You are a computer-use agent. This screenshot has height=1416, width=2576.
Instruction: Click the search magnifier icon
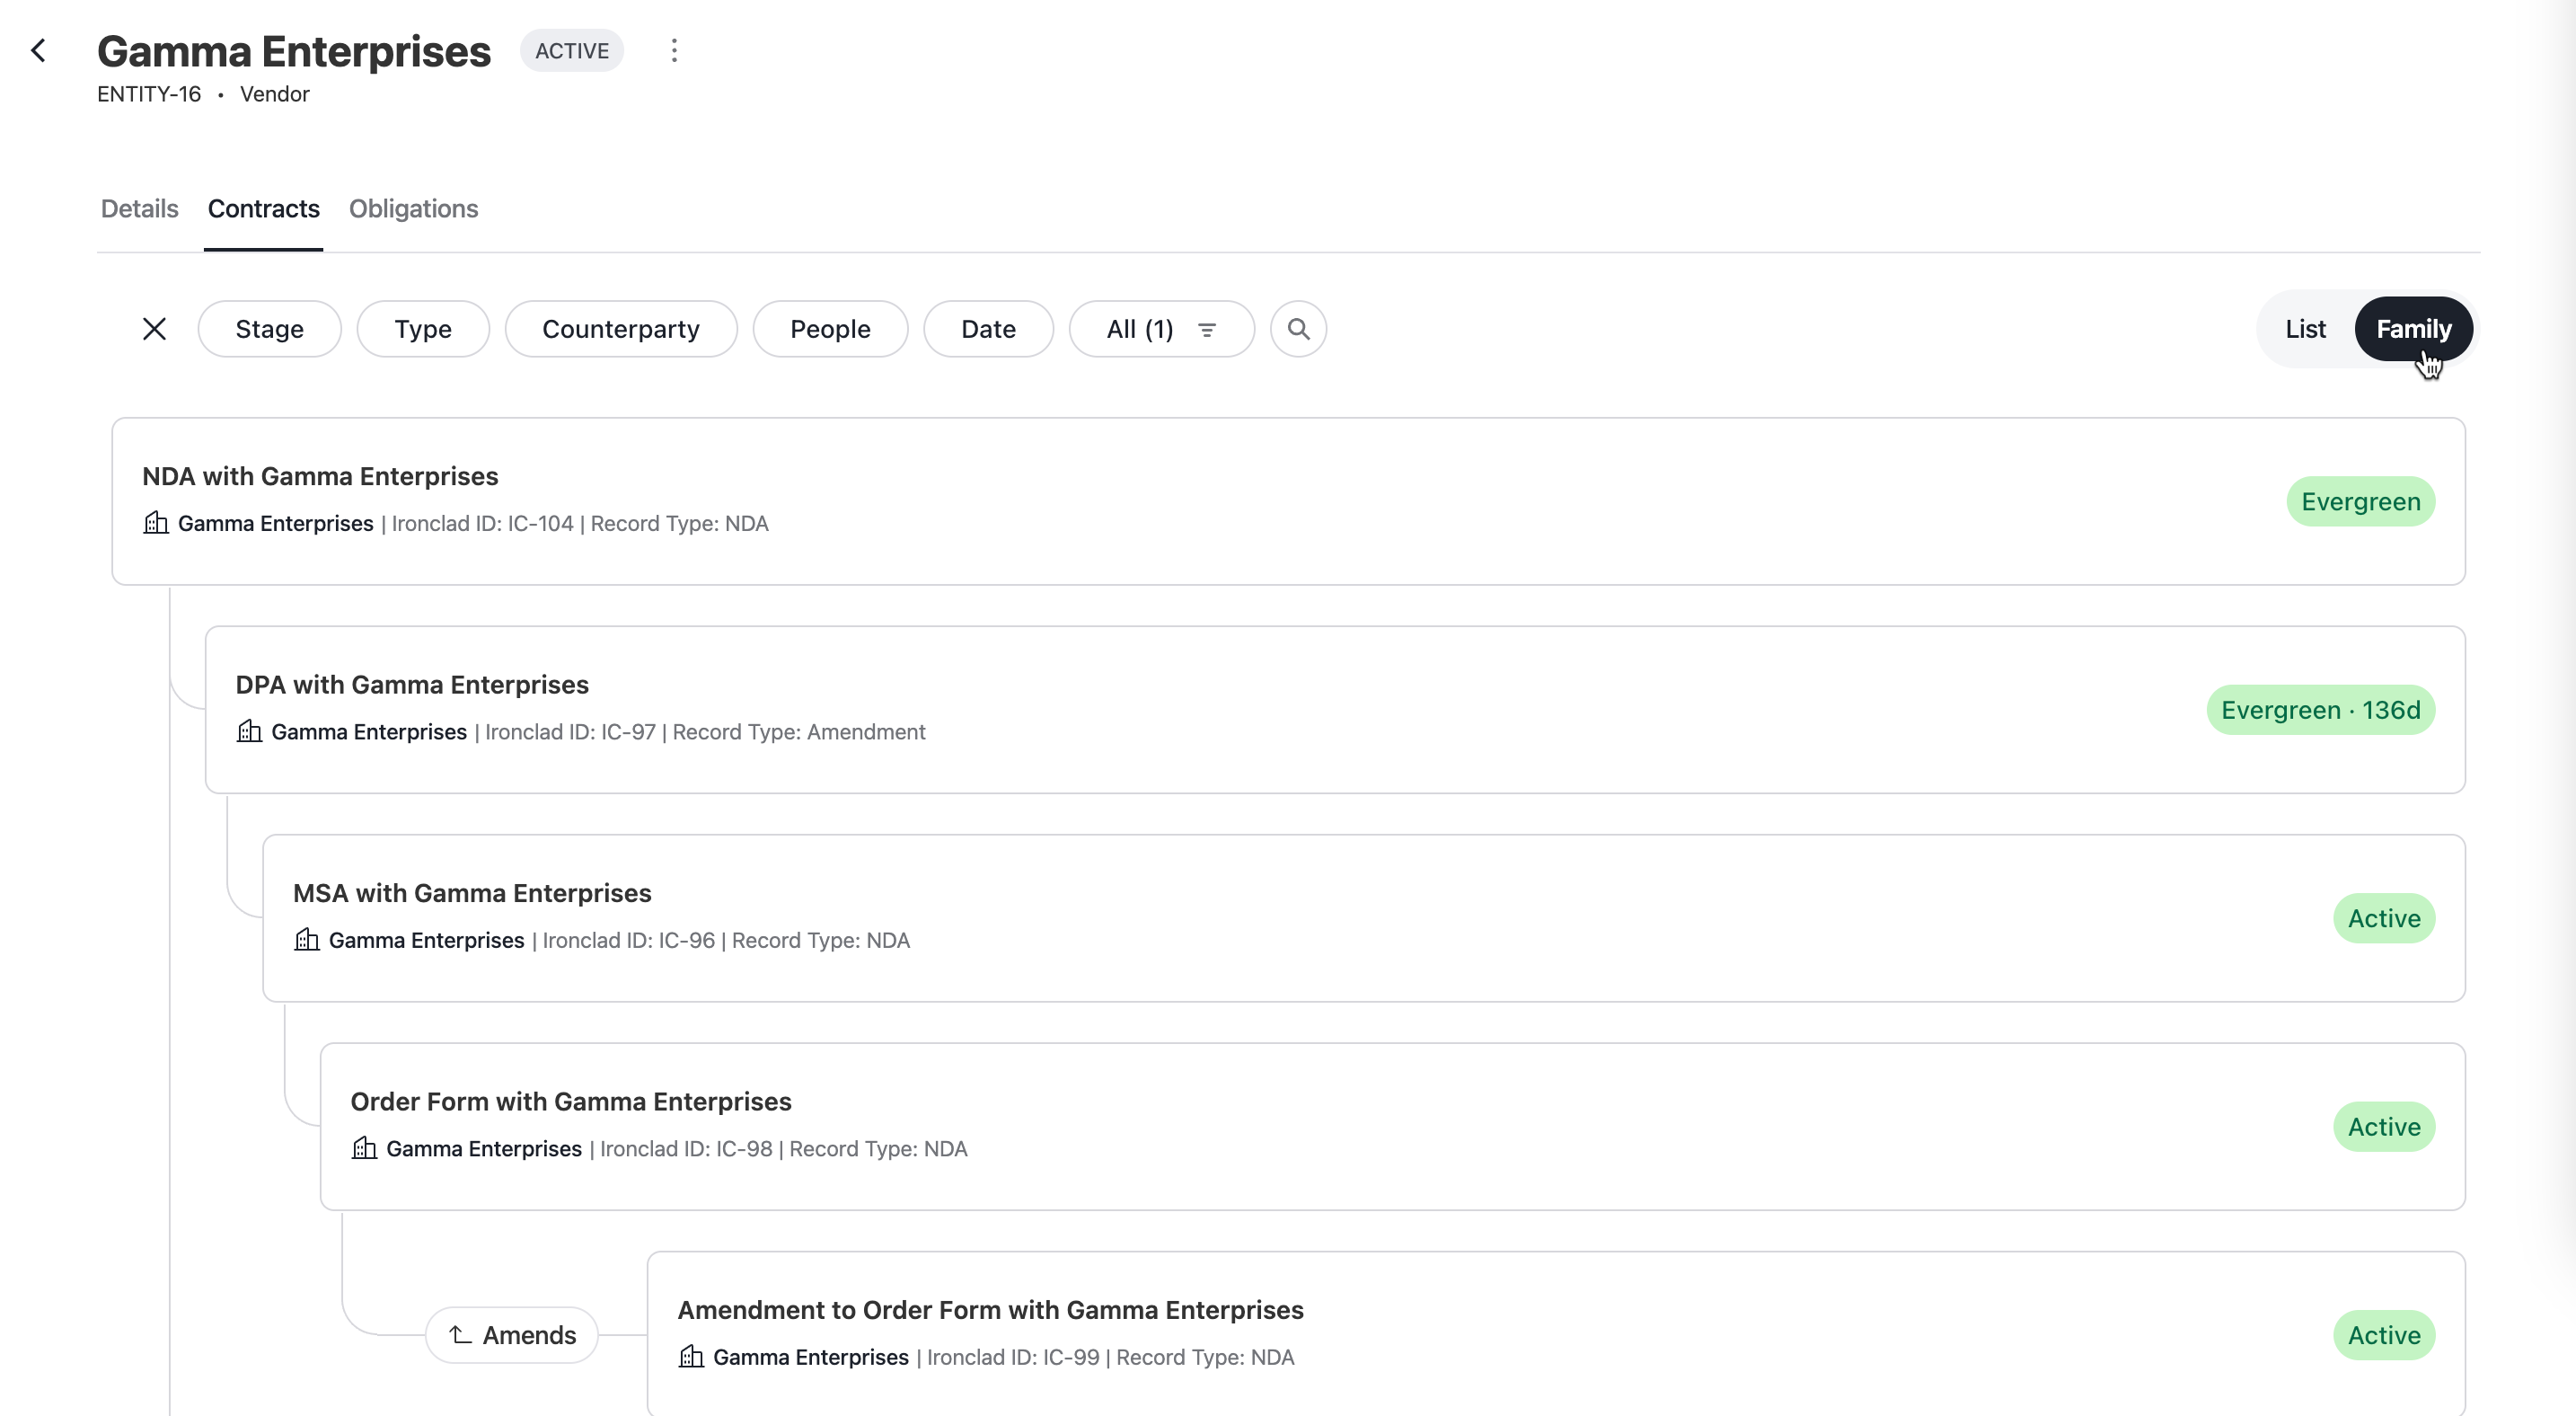pyautogui.click(x=1297, y=329)
